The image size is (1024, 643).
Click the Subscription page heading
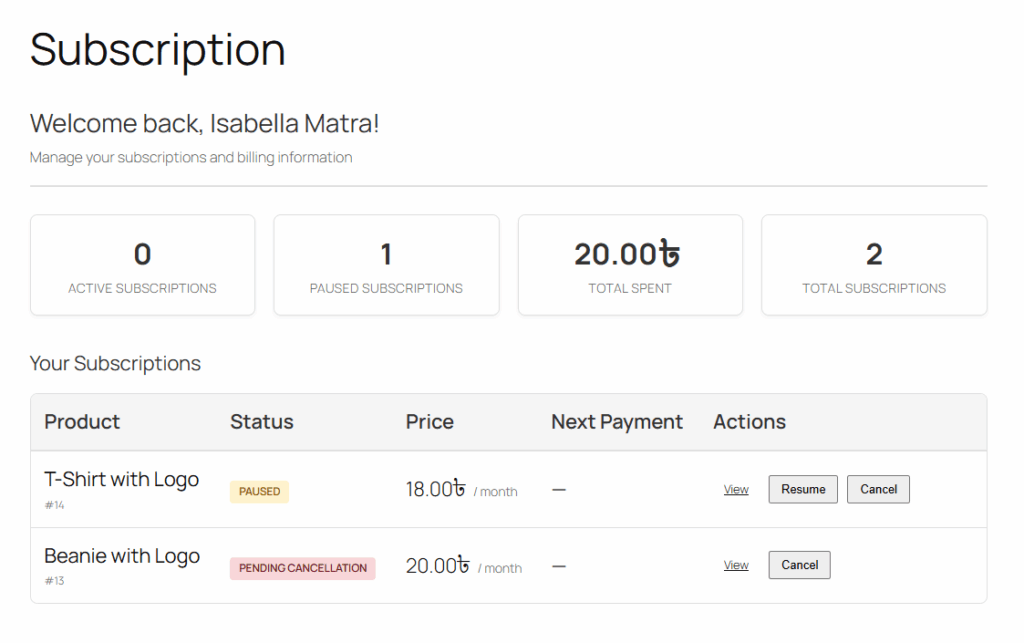click(157, 49)
